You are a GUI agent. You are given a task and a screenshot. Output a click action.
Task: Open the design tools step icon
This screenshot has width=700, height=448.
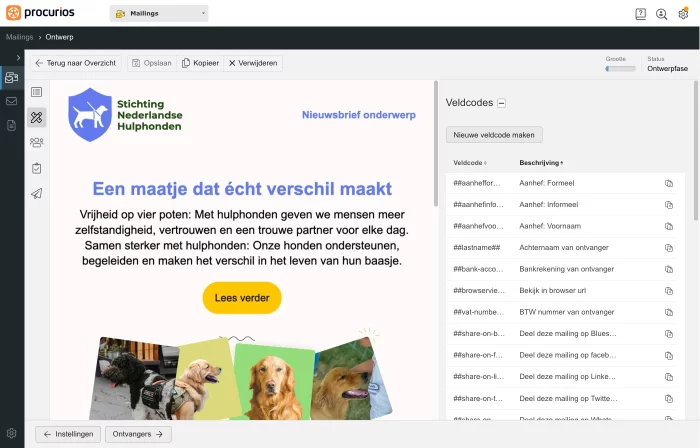click(x=37, y=118)
